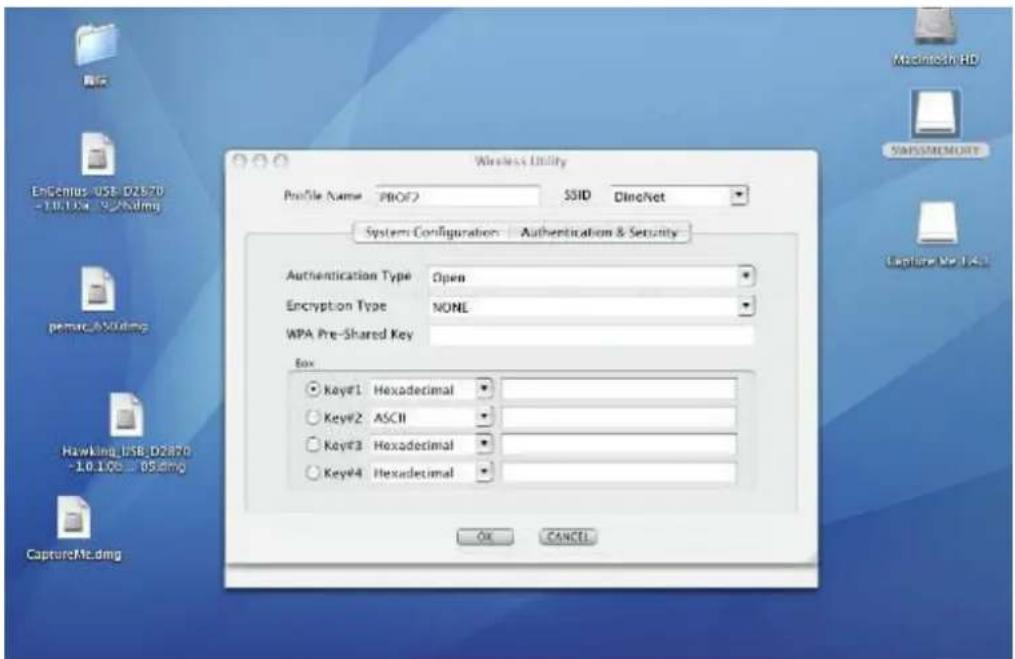This screenshot has width=1015, height=659.
Task: Click the Profile Name input field
Action: pos(457,196)
